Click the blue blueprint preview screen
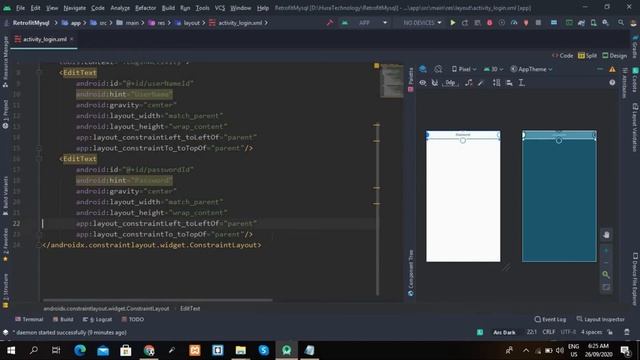Screen dimensions: 640x360 (x=559, y=196)
